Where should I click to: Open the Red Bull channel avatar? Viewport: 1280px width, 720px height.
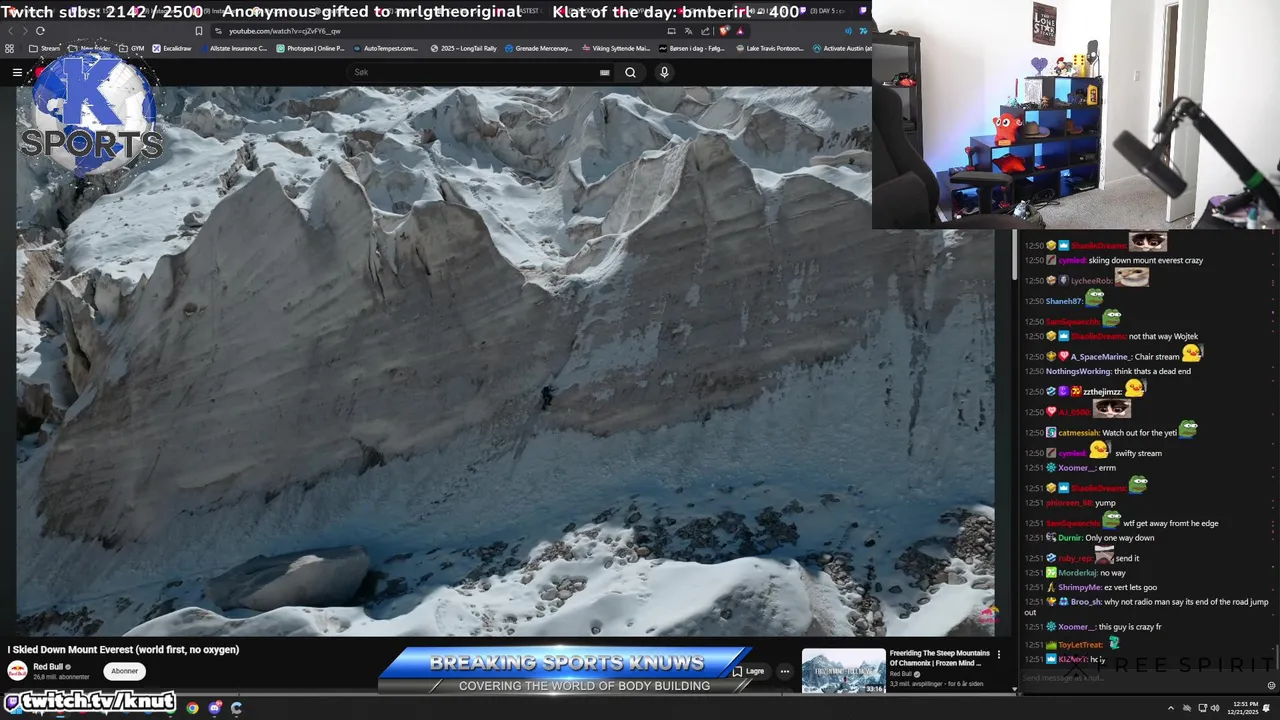coord(17,671)
